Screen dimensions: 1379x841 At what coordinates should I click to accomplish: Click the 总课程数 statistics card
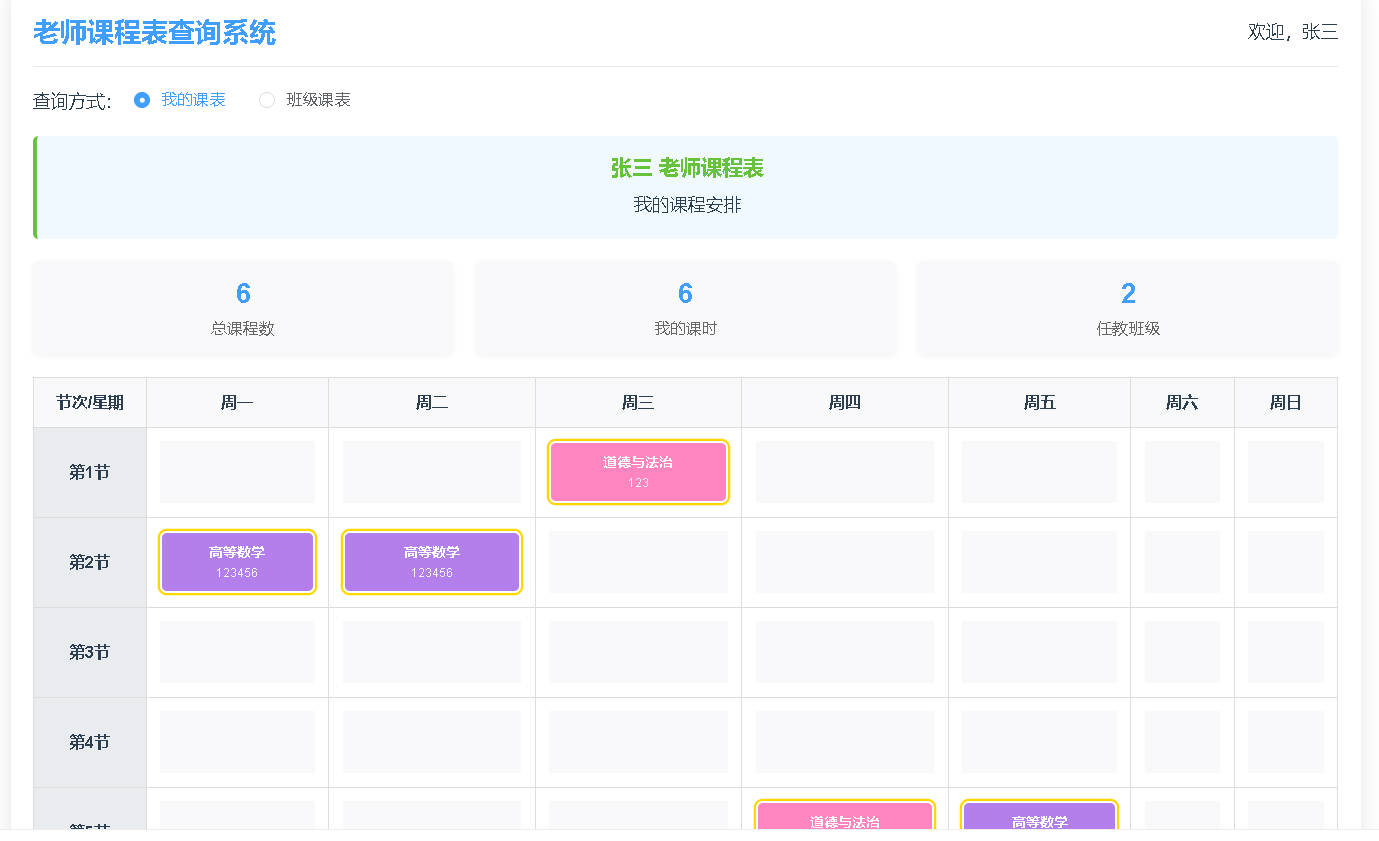pos(243,308)
